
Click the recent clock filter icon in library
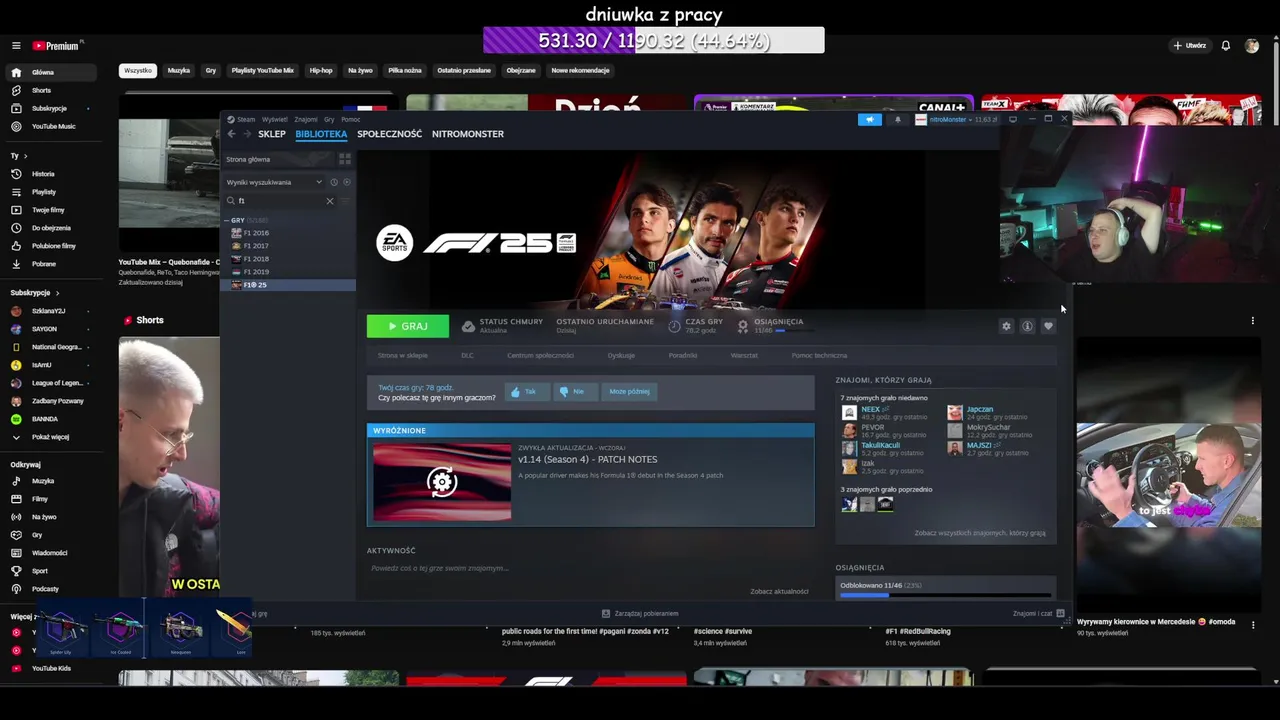tap(334, 182)
